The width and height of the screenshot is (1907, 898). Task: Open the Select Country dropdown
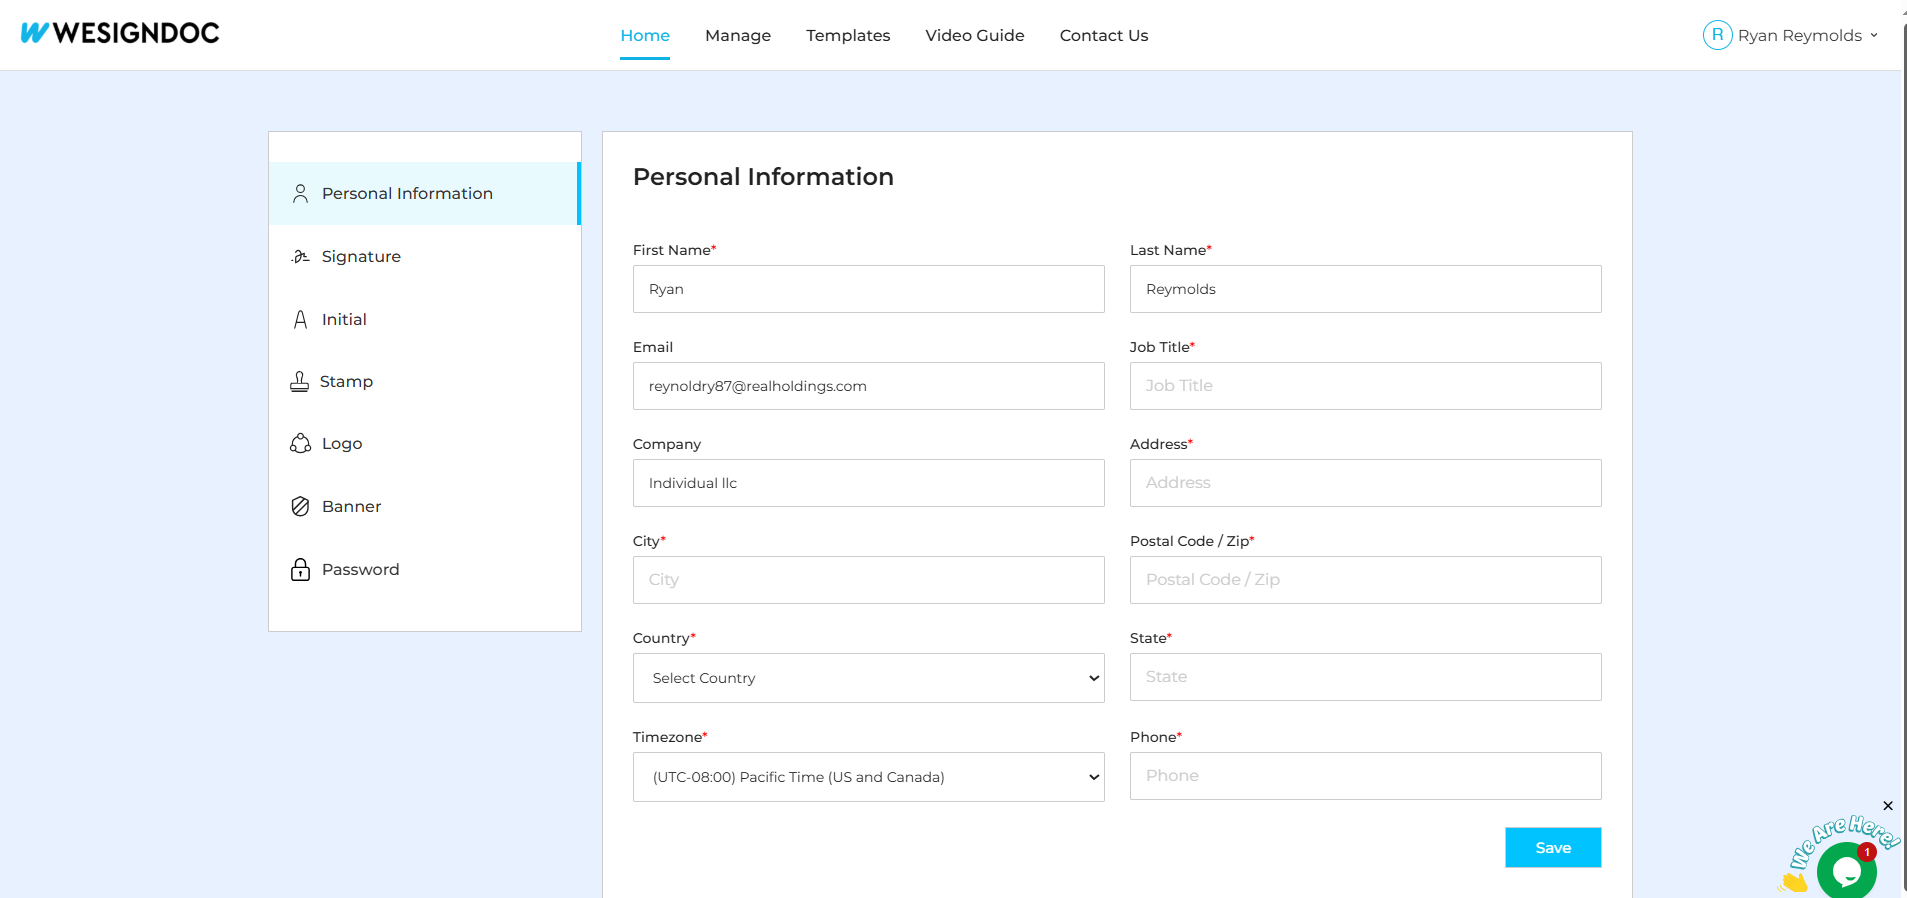tap(868, 678)
